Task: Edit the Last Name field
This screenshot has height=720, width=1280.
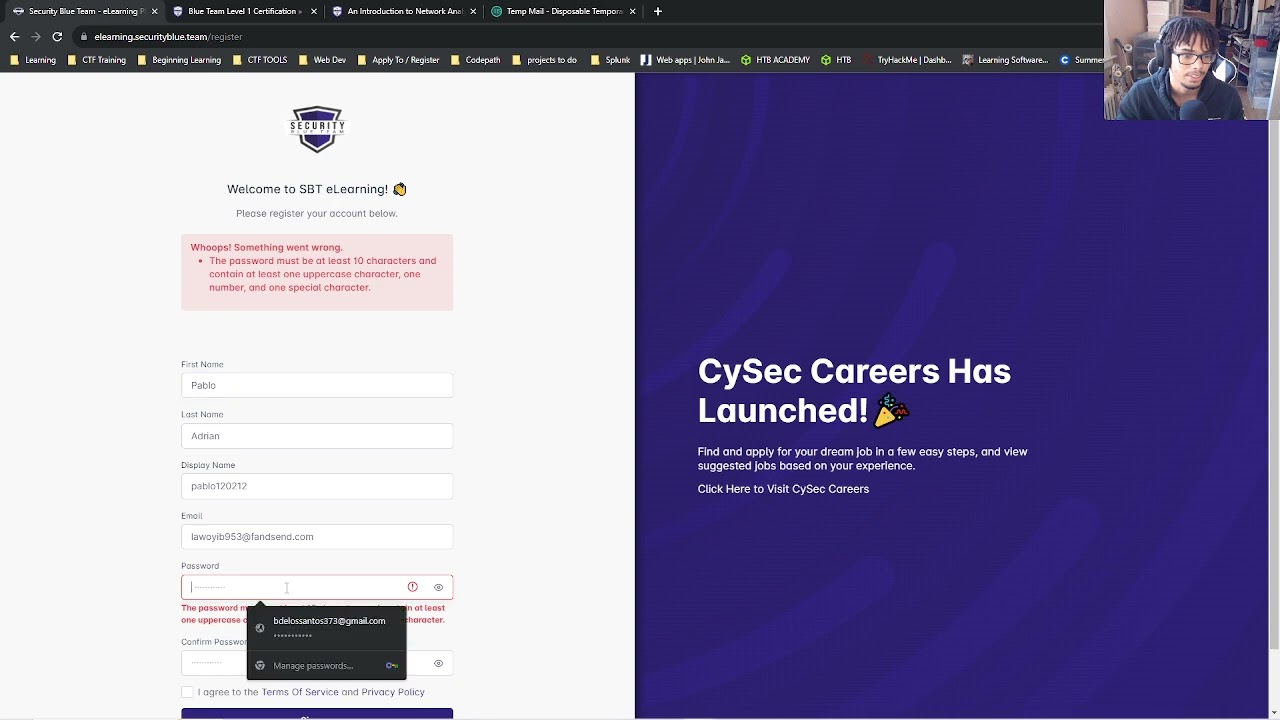Action: click(x=317, y=436)
